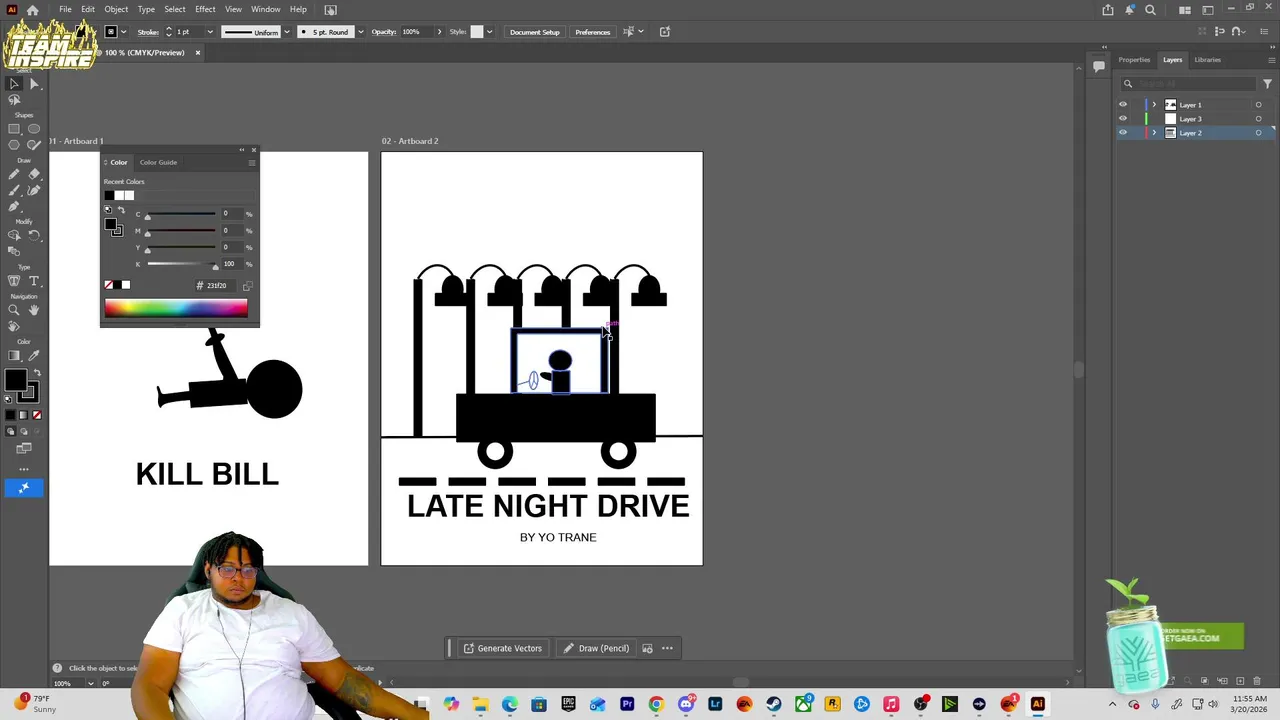
Task: Activate the Fill box in toolbar
Action: click(15, 380)
